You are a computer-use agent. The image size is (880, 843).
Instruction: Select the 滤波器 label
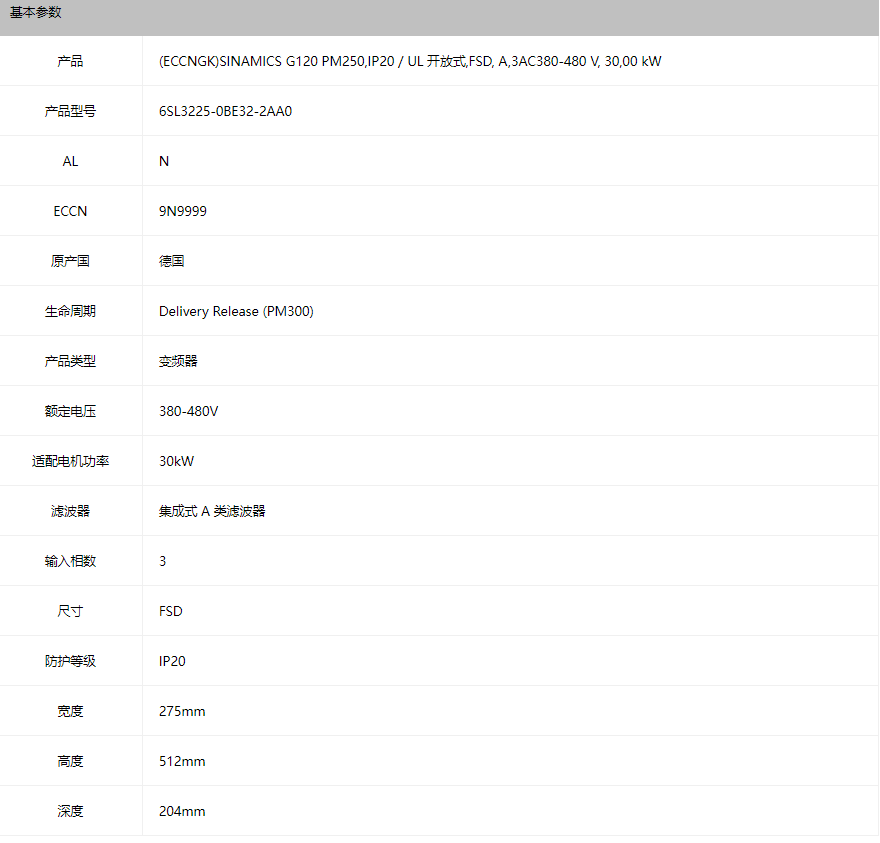(70, 511)
